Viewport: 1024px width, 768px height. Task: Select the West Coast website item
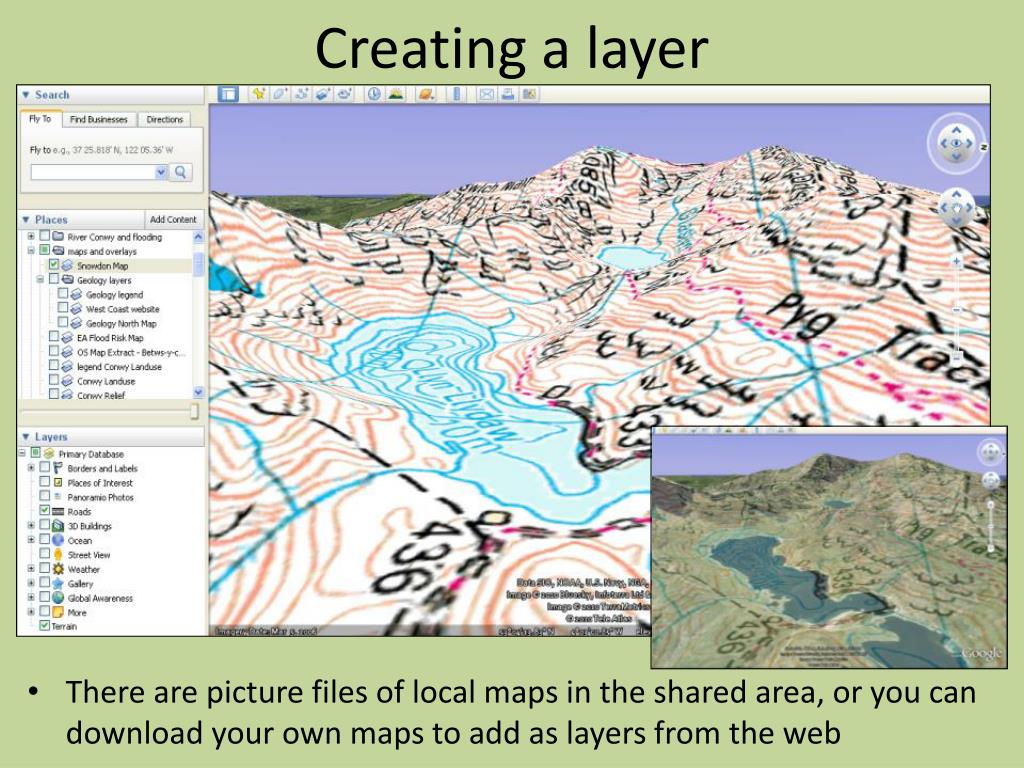point(123,309)
